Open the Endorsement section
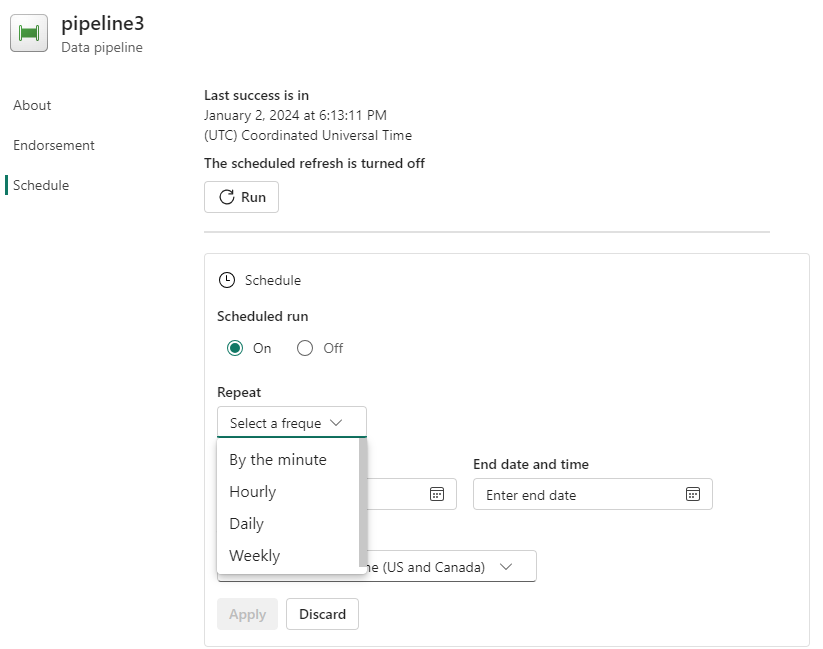The image size is (823, 649). 54,145
